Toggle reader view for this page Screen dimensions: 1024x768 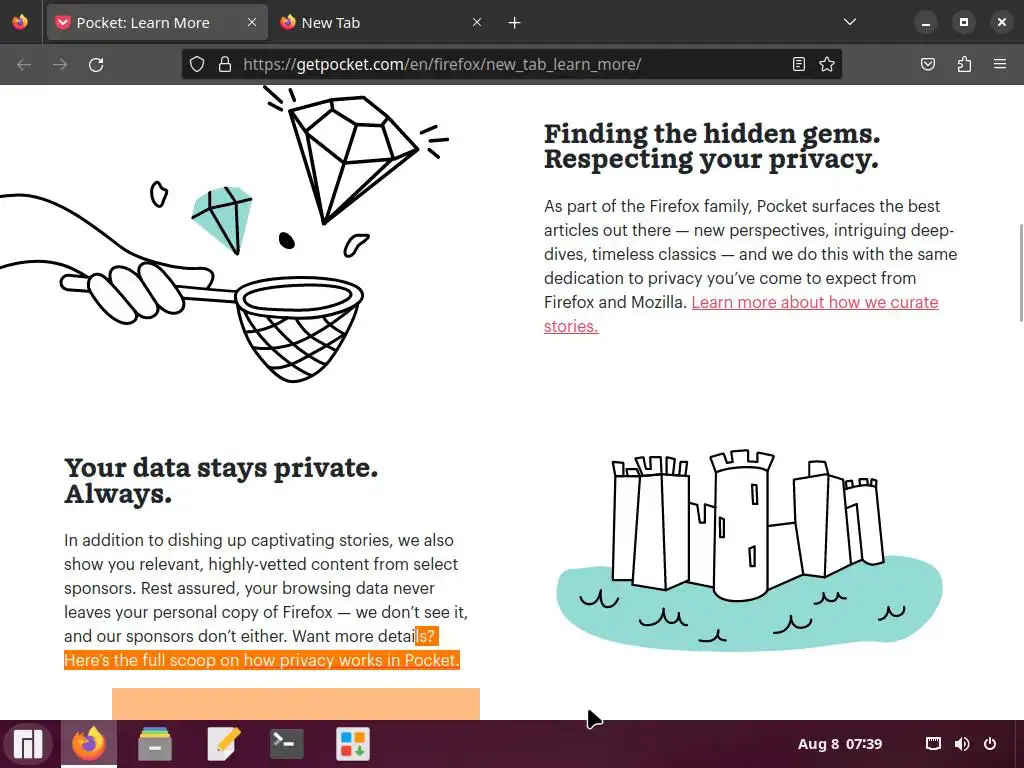[x=799, y=64]
